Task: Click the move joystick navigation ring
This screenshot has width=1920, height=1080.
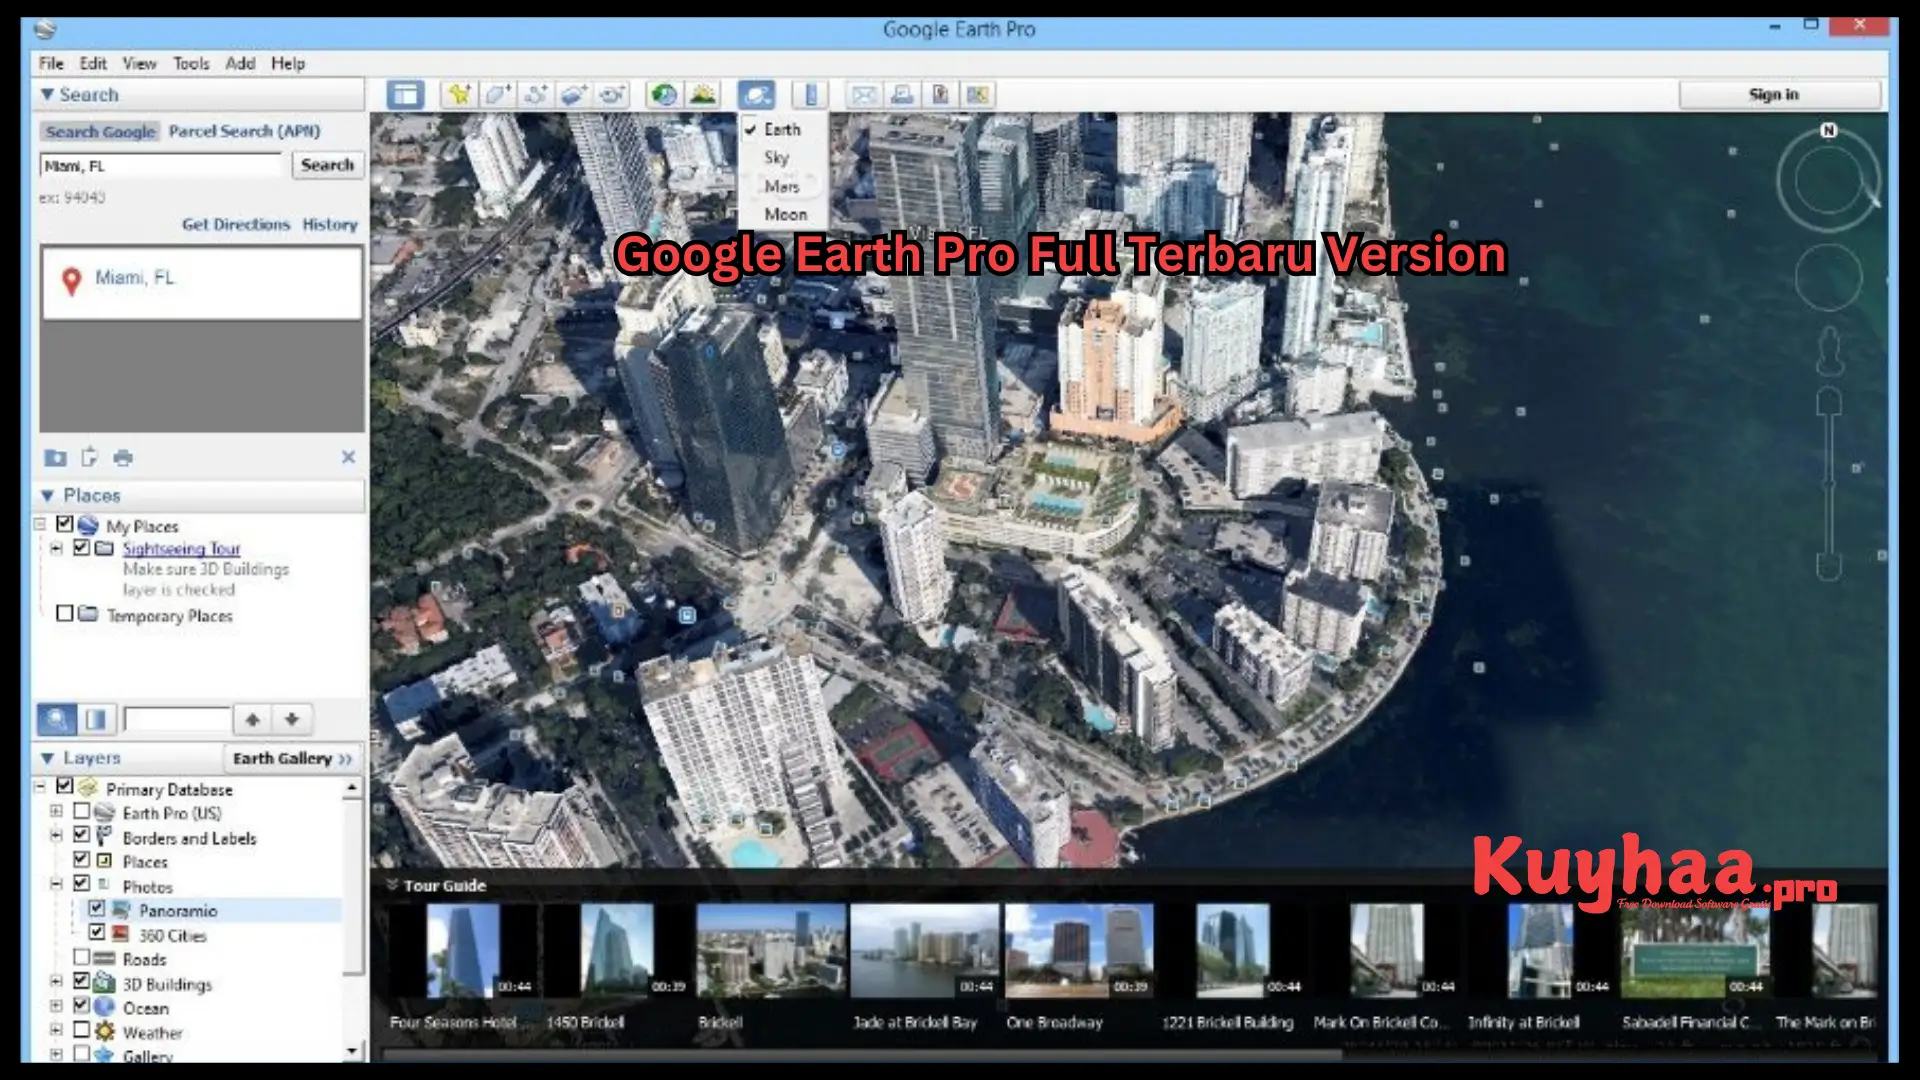Action: [1828, 277]
